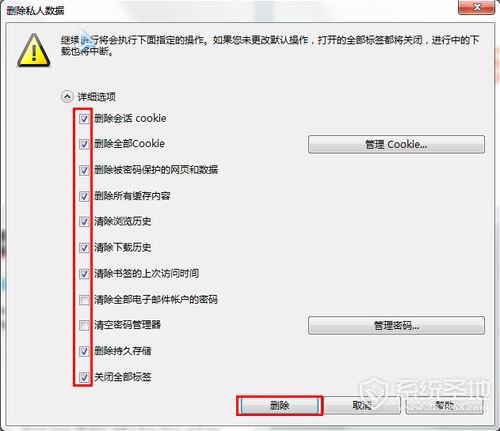The width and height of the screenshot is (500, 431).
Task: Click the 详细选项 label text
Action: 97,97
